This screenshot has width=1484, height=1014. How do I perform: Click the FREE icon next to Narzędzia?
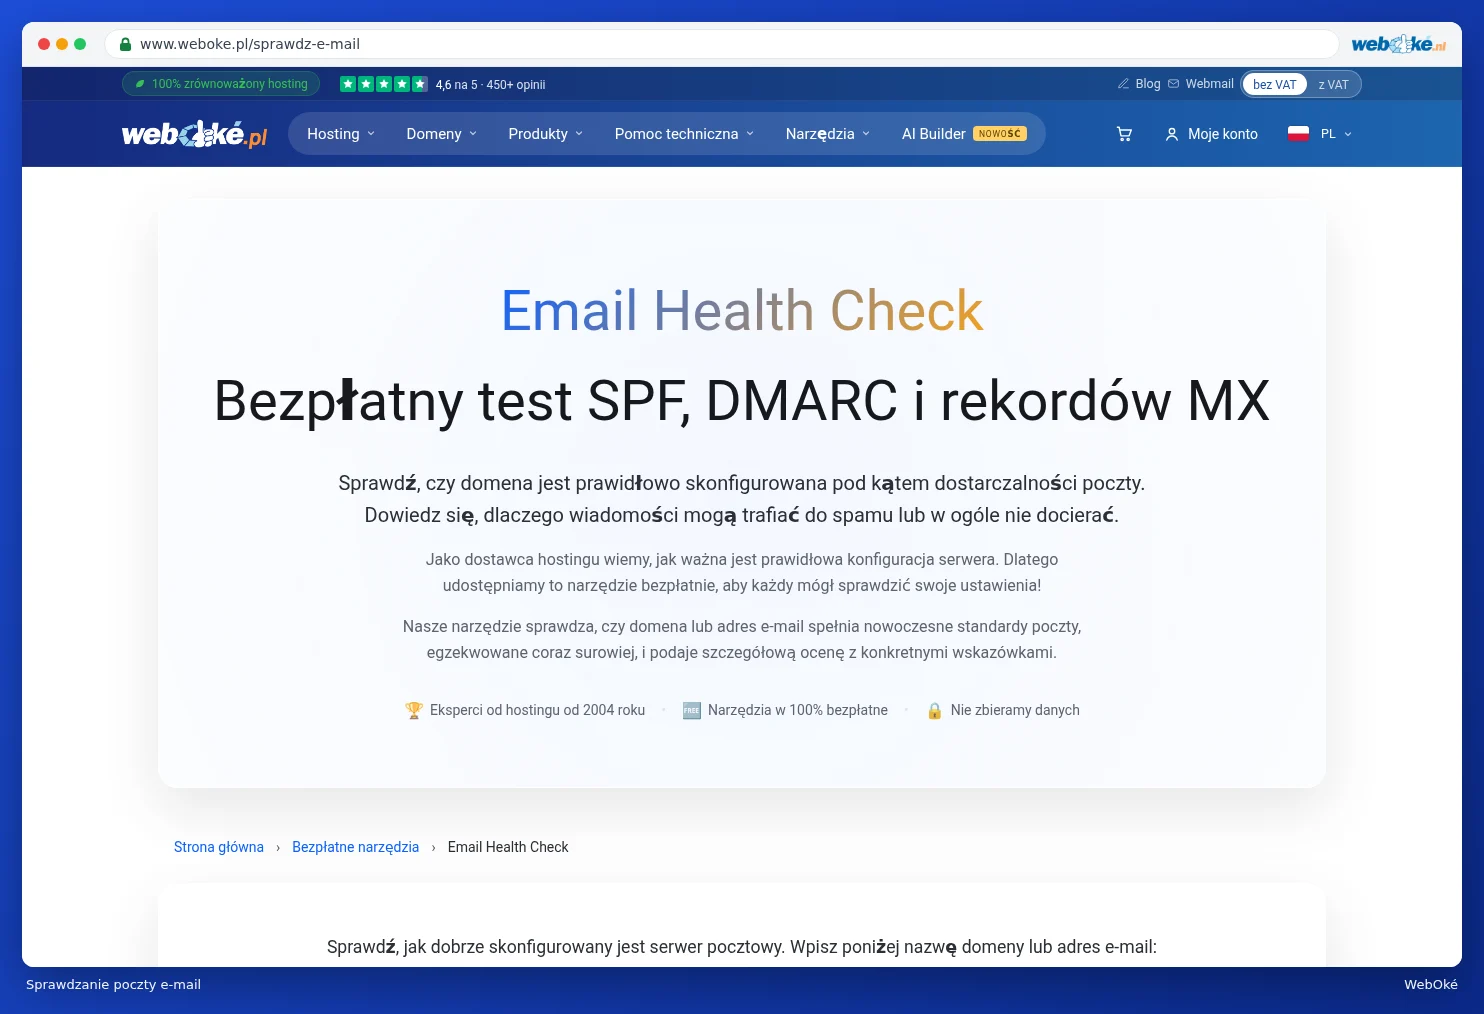pos(691,710)
